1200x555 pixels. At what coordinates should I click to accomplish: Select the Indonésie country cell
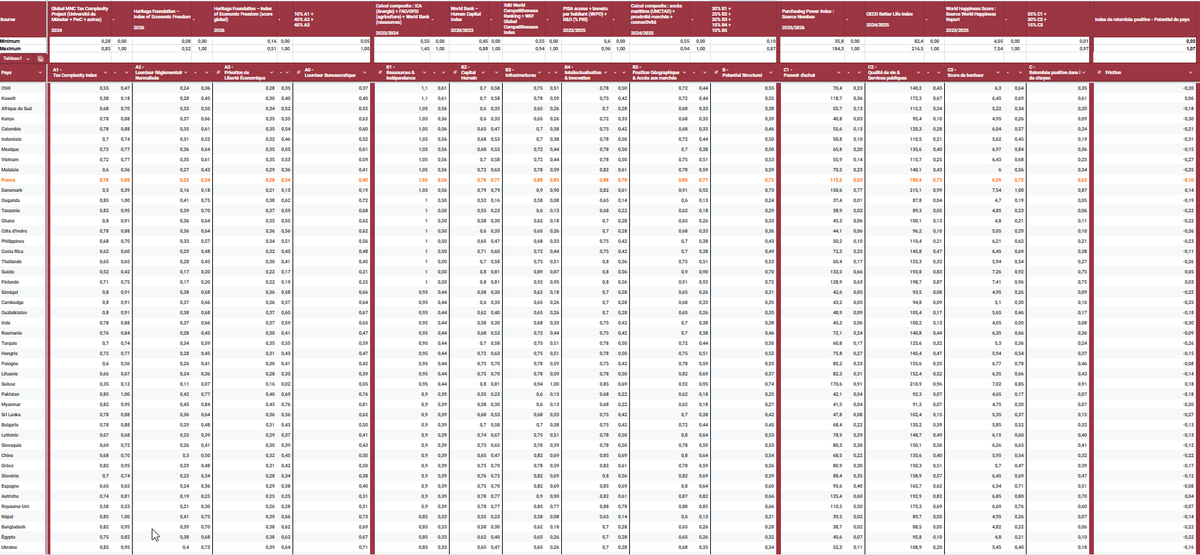23,138
